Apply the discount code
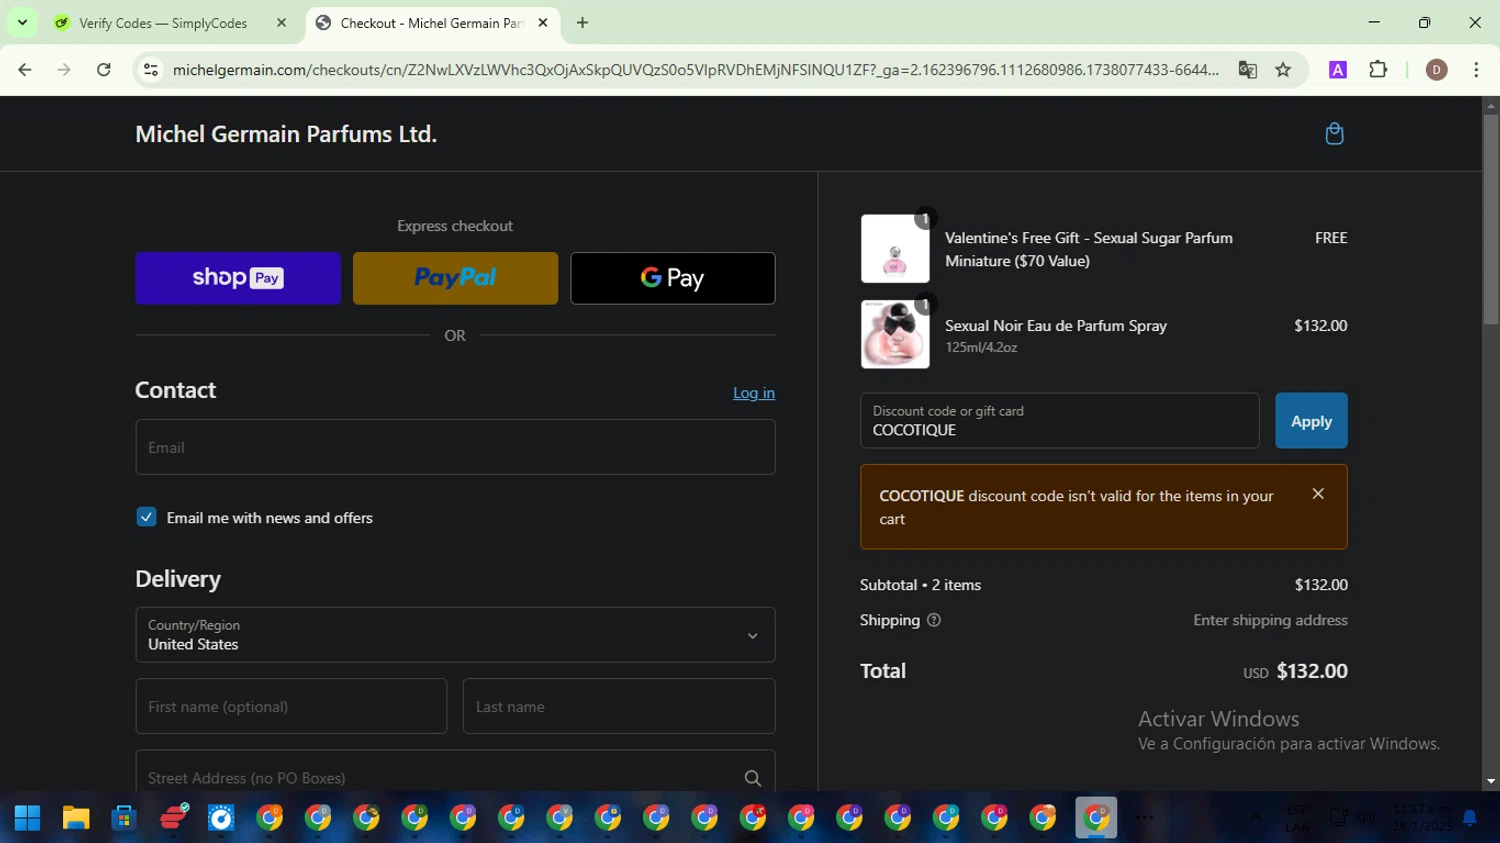 [1311, 421]
